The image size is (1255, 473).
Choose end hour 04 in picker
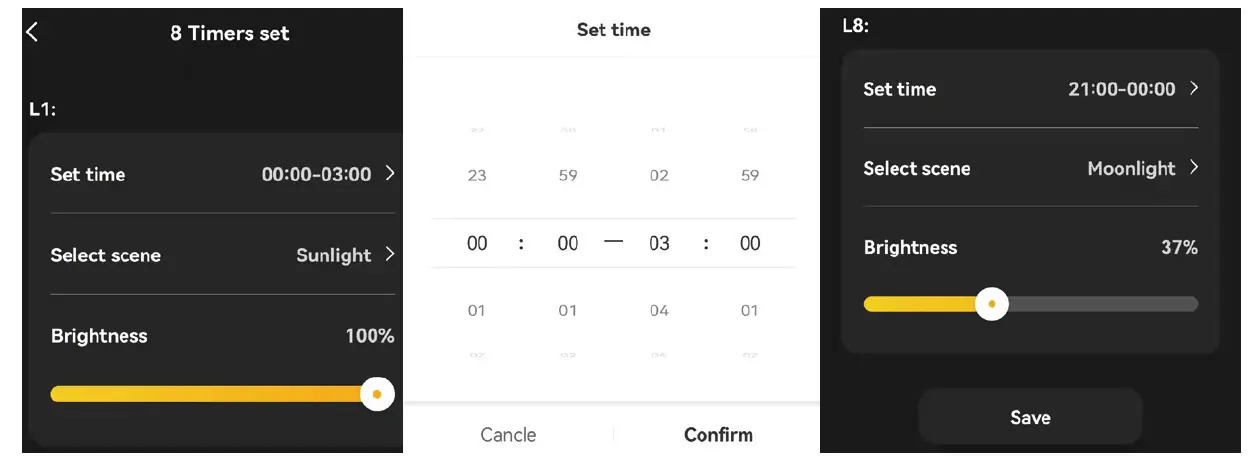[659, 310]
